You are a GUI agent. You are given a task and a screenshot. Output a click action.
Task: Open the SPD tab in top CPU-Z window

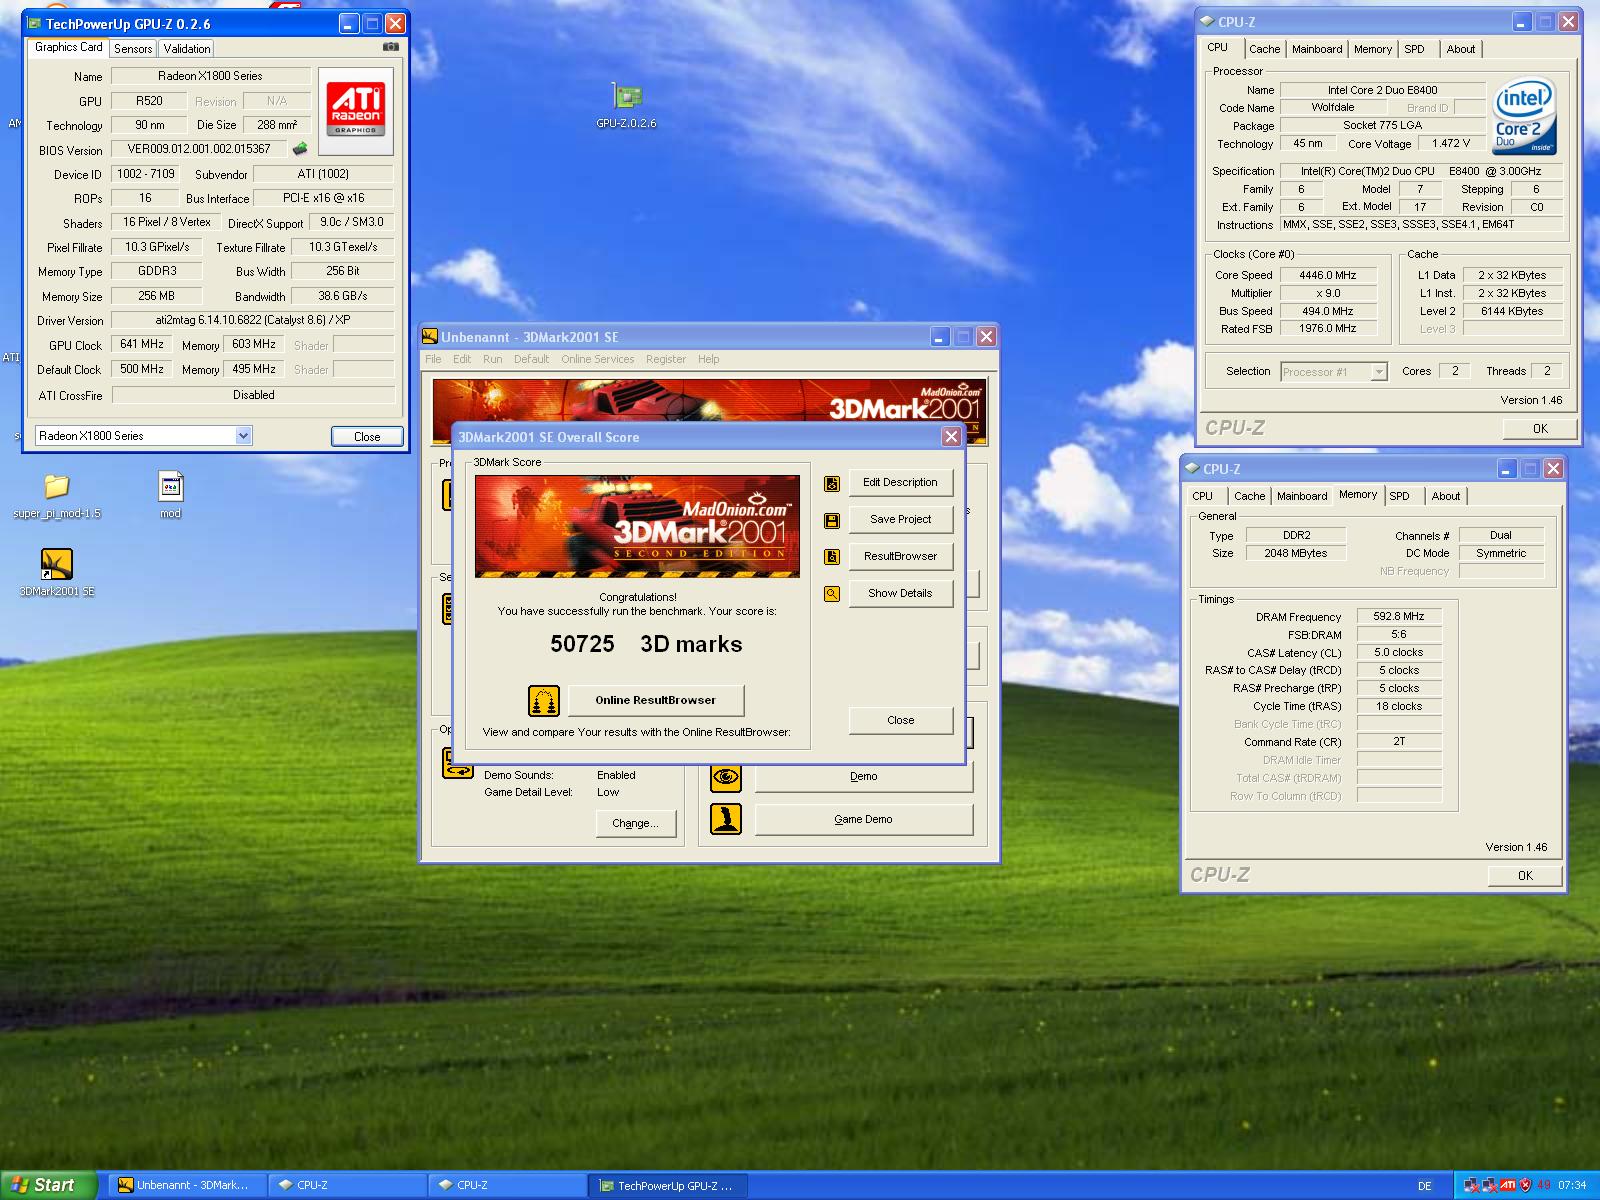[x=1414, y=49]
